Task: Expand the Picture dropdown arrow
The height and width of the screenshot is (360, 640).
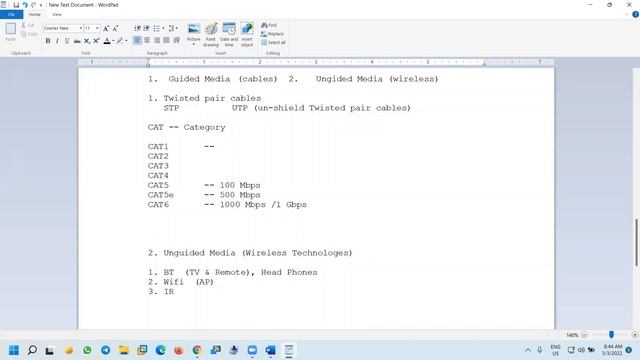Action: click(x=194, y=44)
